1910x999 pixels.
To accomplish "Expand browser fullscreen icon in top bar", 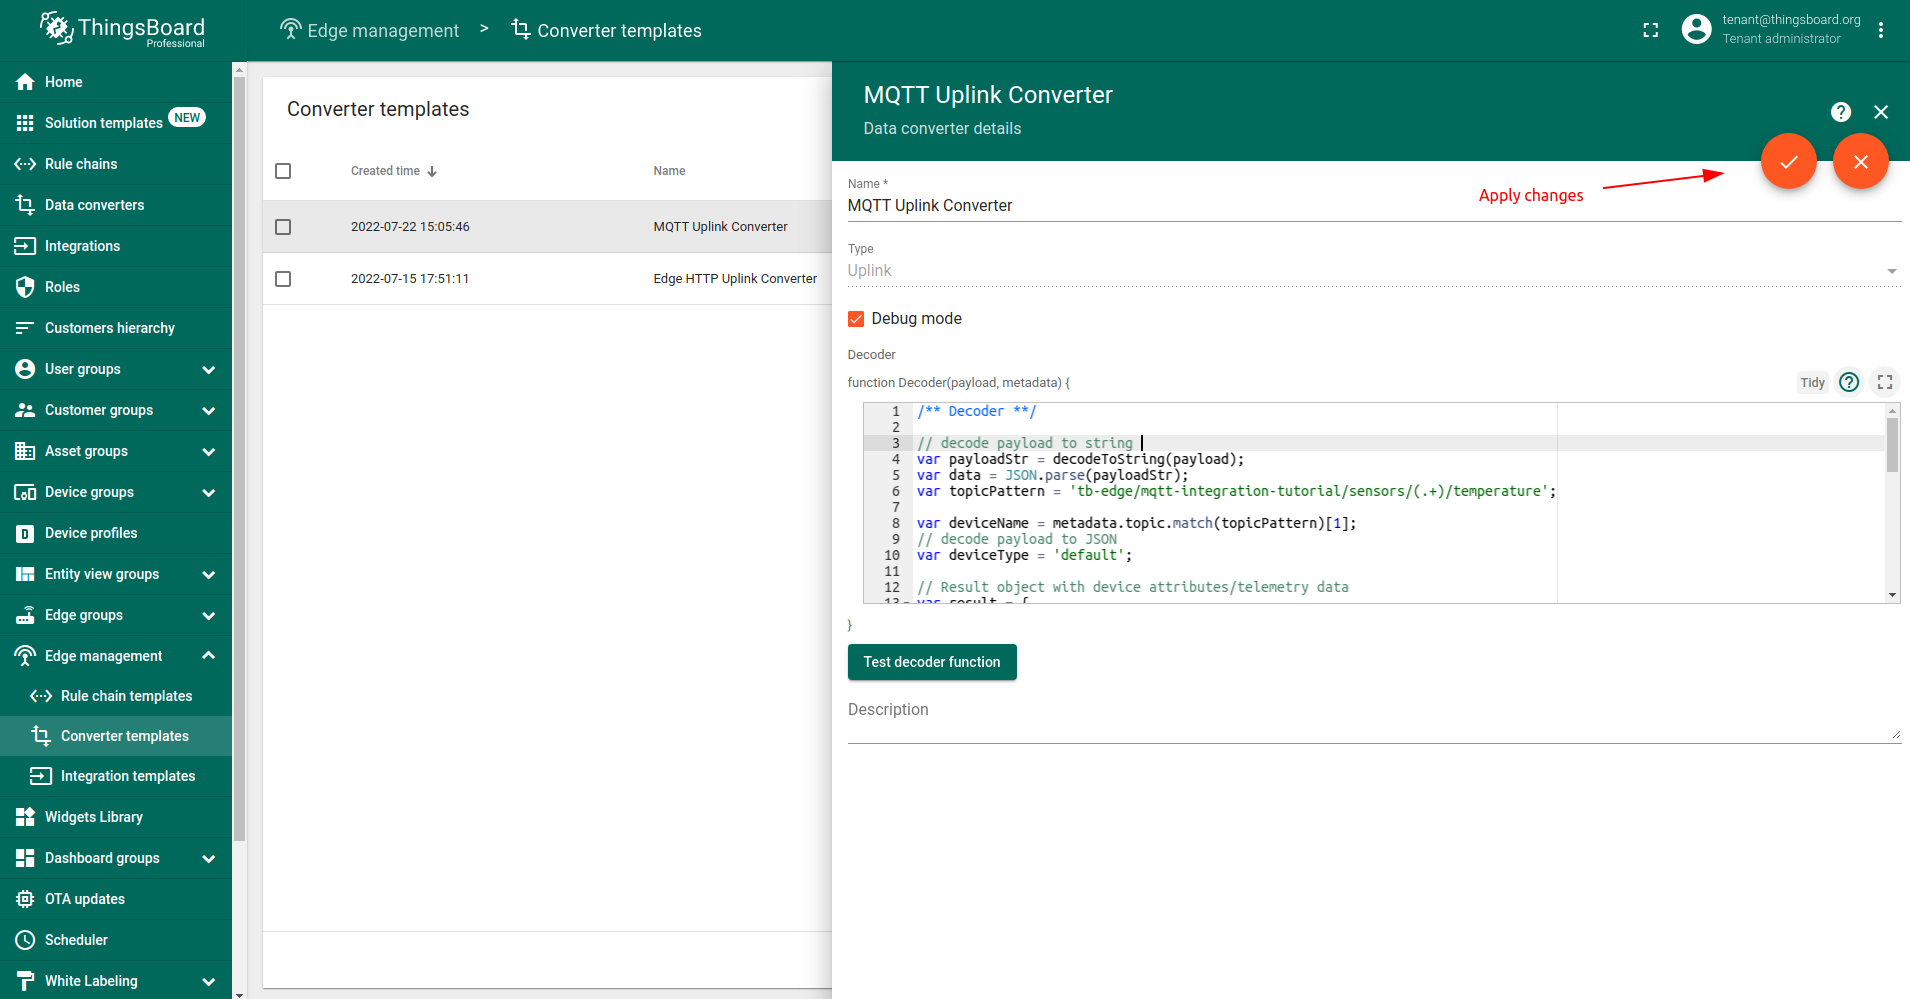I will tap(1650, 30).
